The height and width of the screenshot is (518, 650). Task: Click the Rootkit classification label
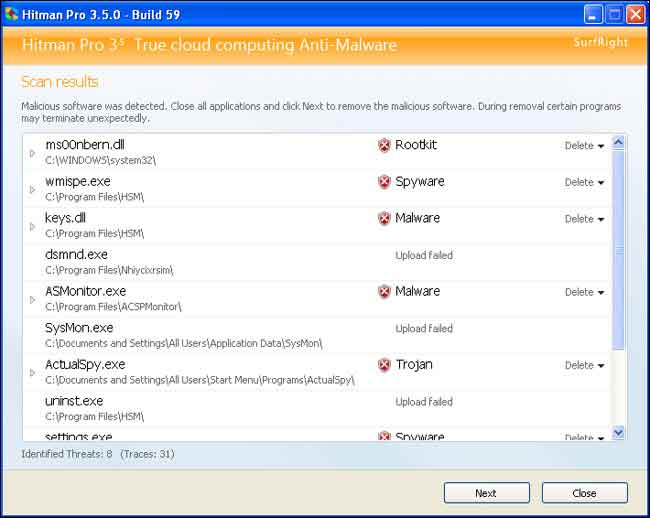(x=416, y=145)
